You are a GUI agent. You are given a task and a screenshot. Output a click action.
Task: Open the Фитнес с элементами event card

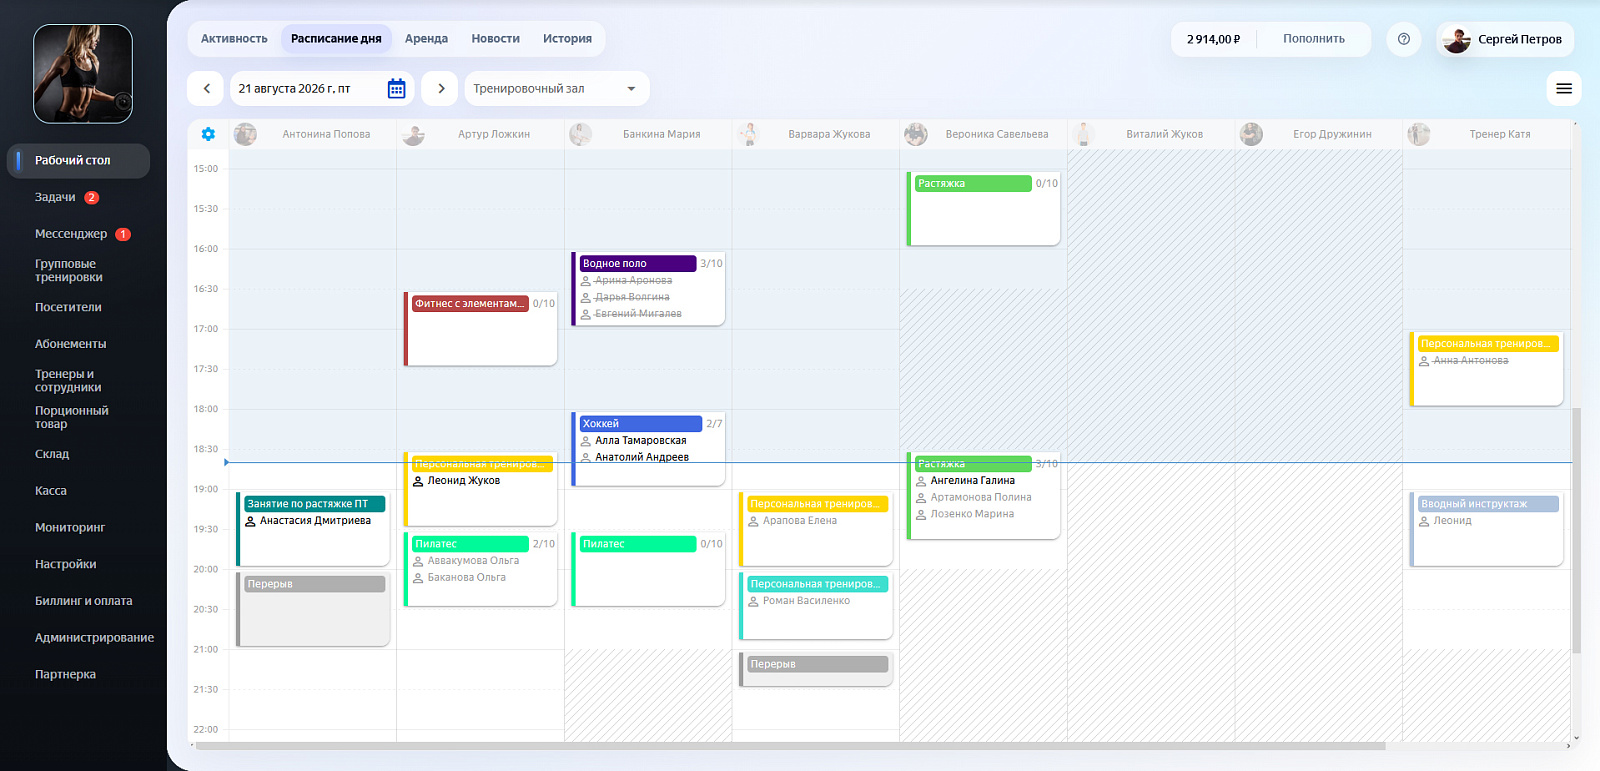point(480,329)
